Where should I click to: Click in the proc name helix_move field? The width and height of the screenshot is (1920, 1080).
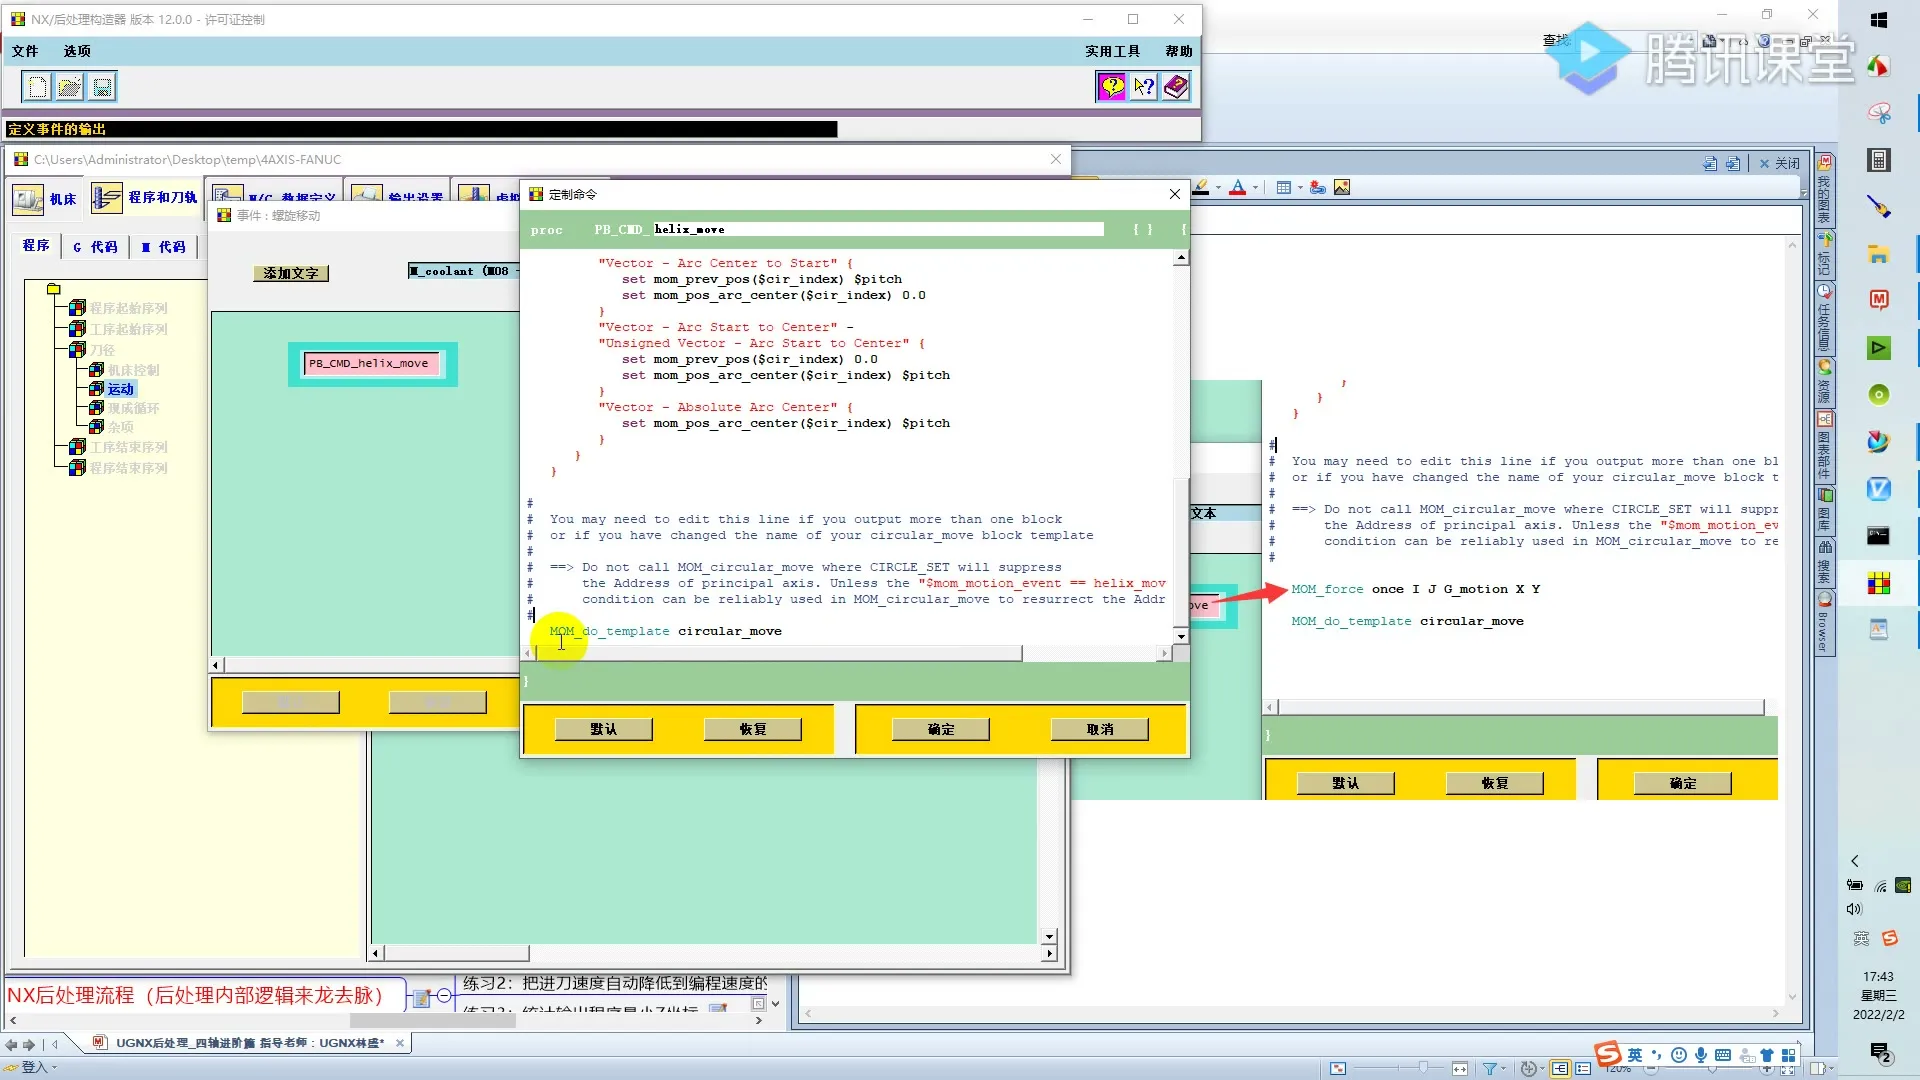click(878, 229)
